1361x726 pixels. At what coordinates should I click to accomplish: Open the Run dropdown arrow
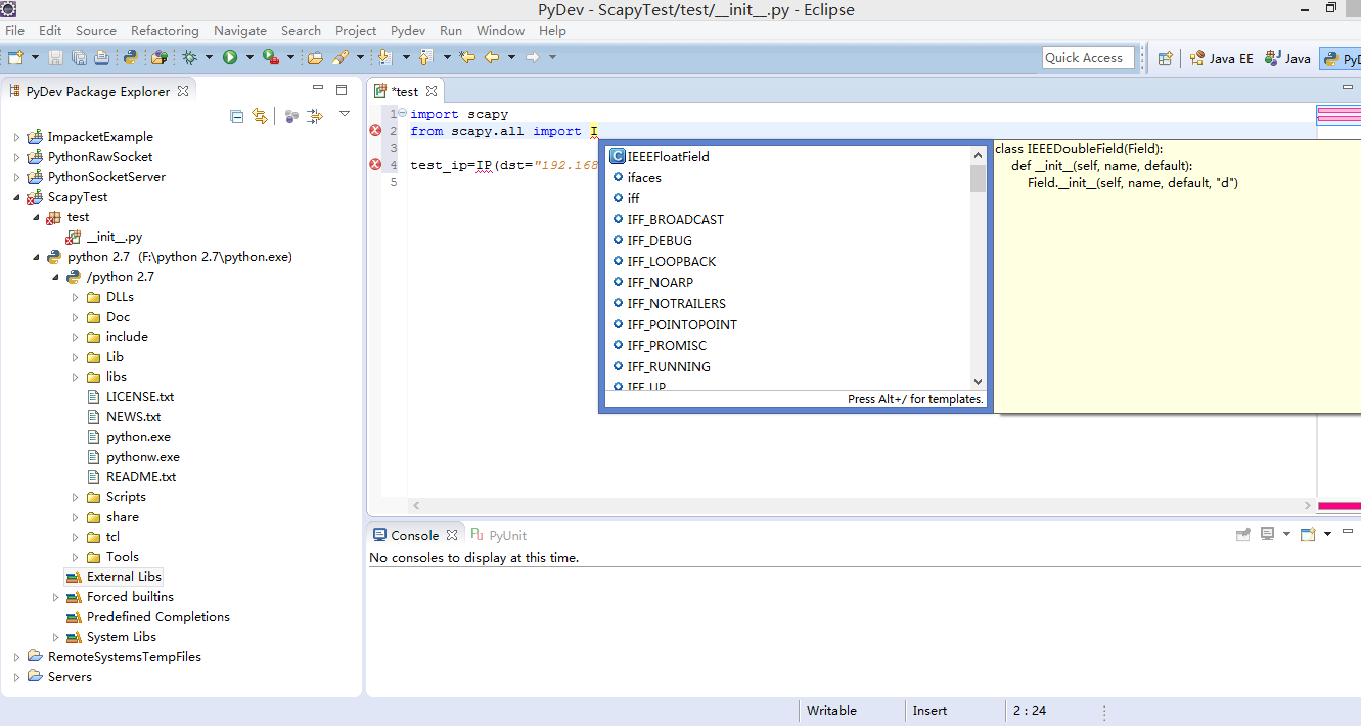coord(250,57)
